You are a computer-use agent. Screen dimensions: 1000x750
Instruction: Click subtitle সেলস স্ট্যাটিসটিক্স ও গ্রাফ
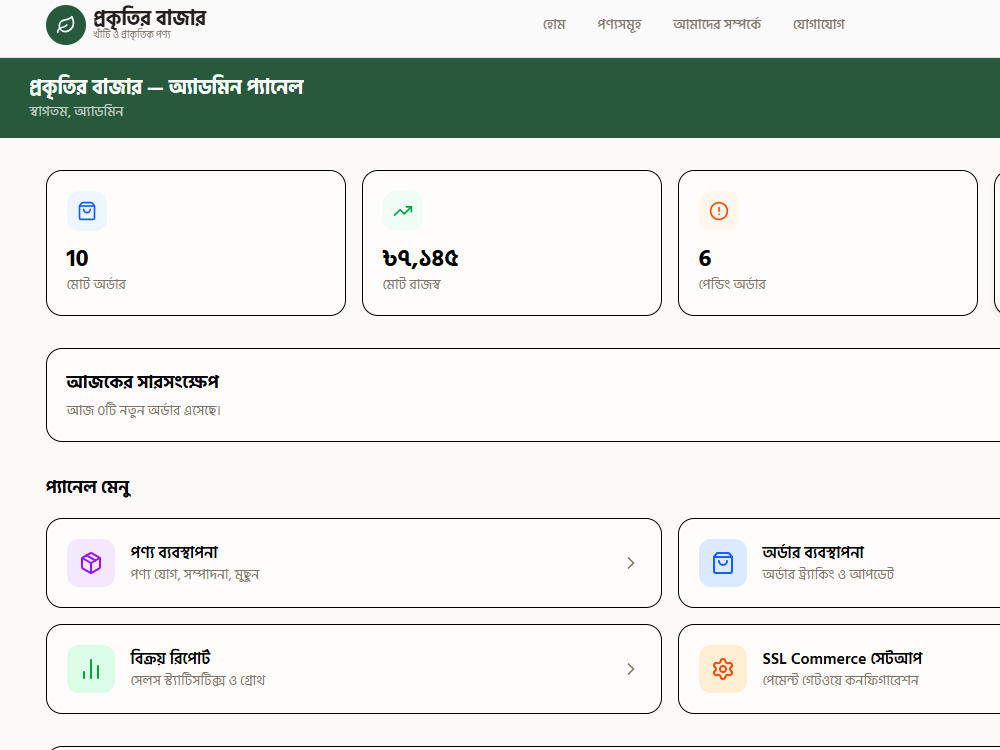(198, 680)
